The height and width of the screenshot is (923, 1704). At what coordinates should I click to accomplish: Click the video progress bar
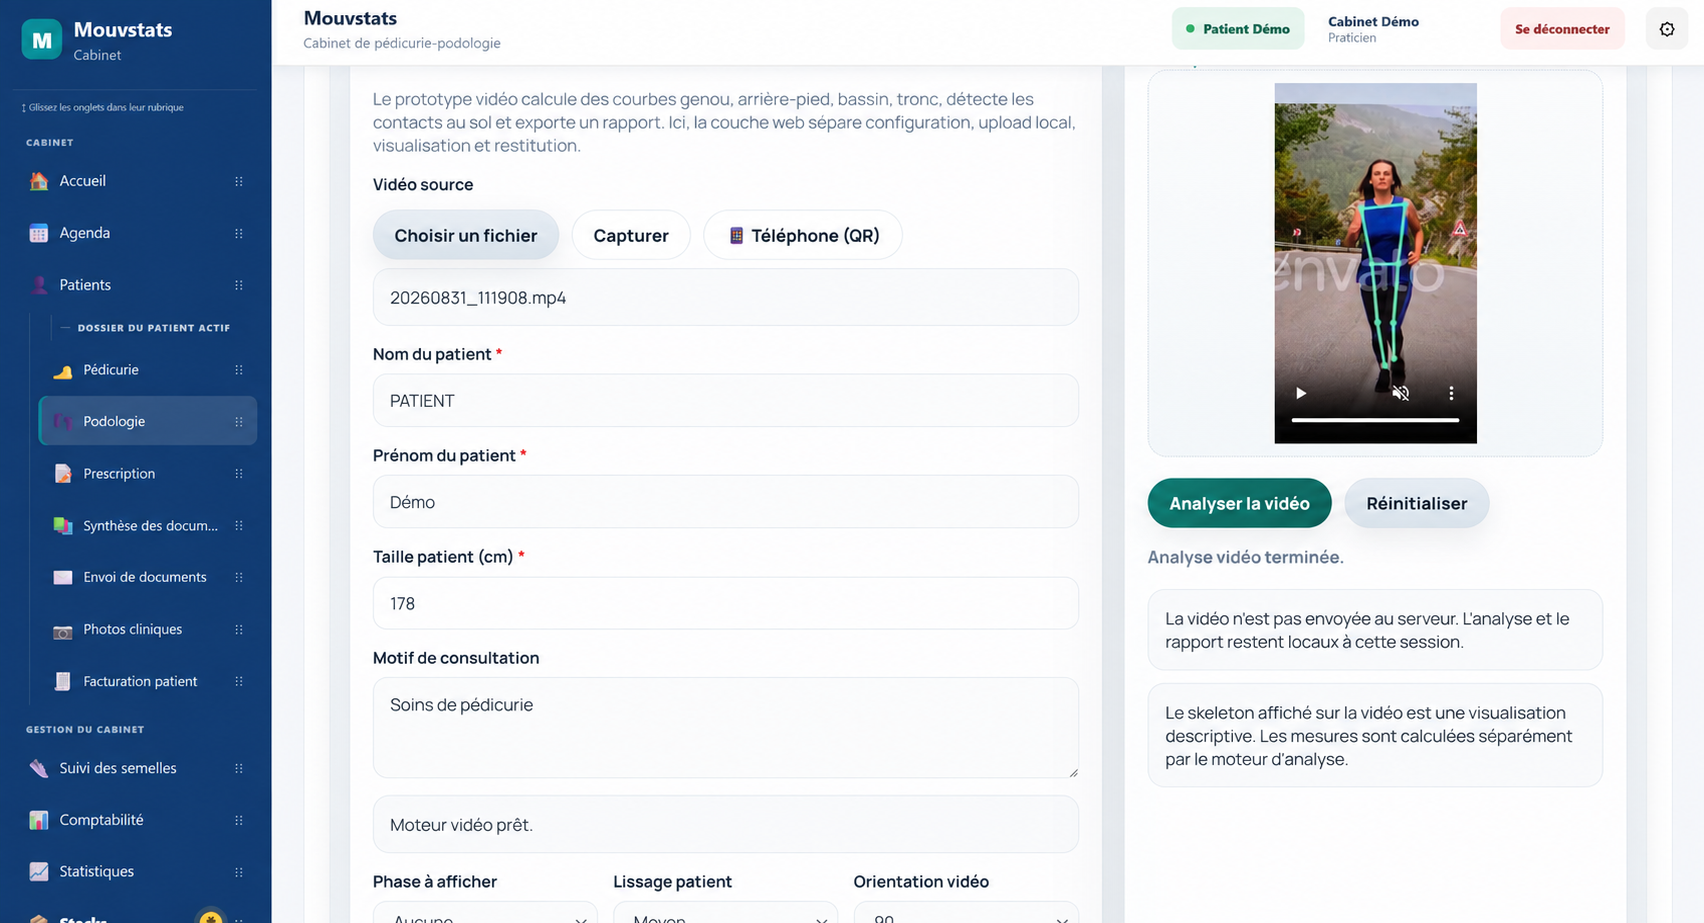click(1375, 420)
